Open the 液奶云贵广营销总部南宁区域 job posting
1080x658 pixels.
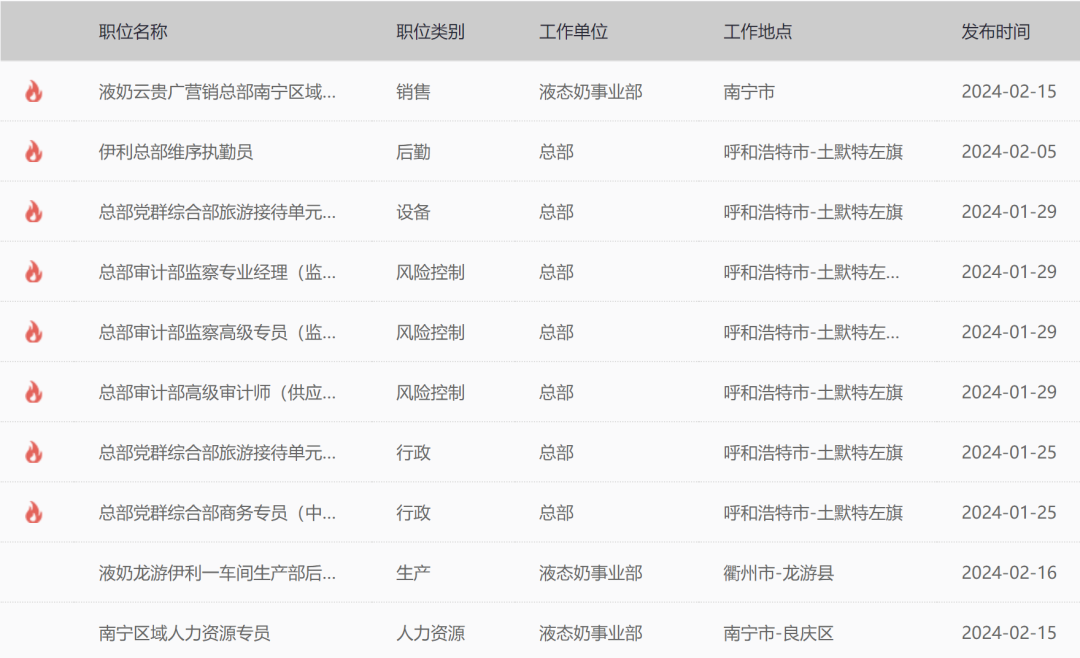click(x=217, y=92)
